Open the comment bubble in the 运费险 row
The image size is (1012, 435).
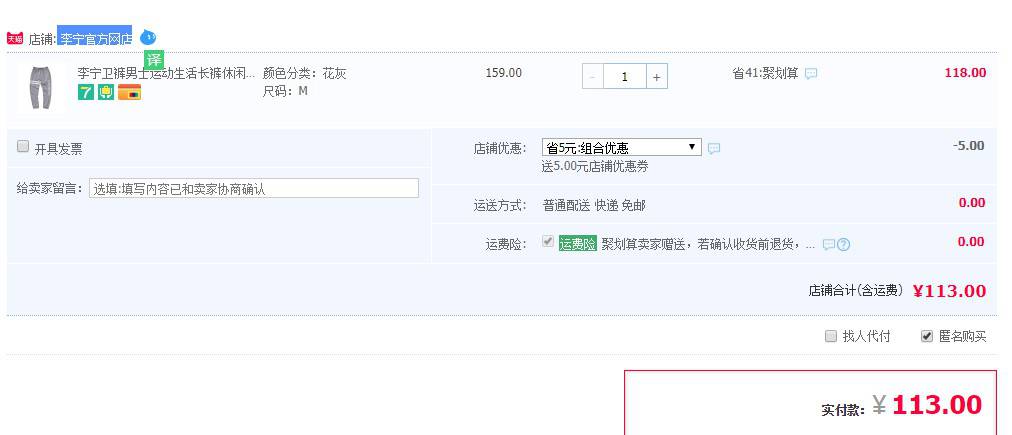click(829, 245)
